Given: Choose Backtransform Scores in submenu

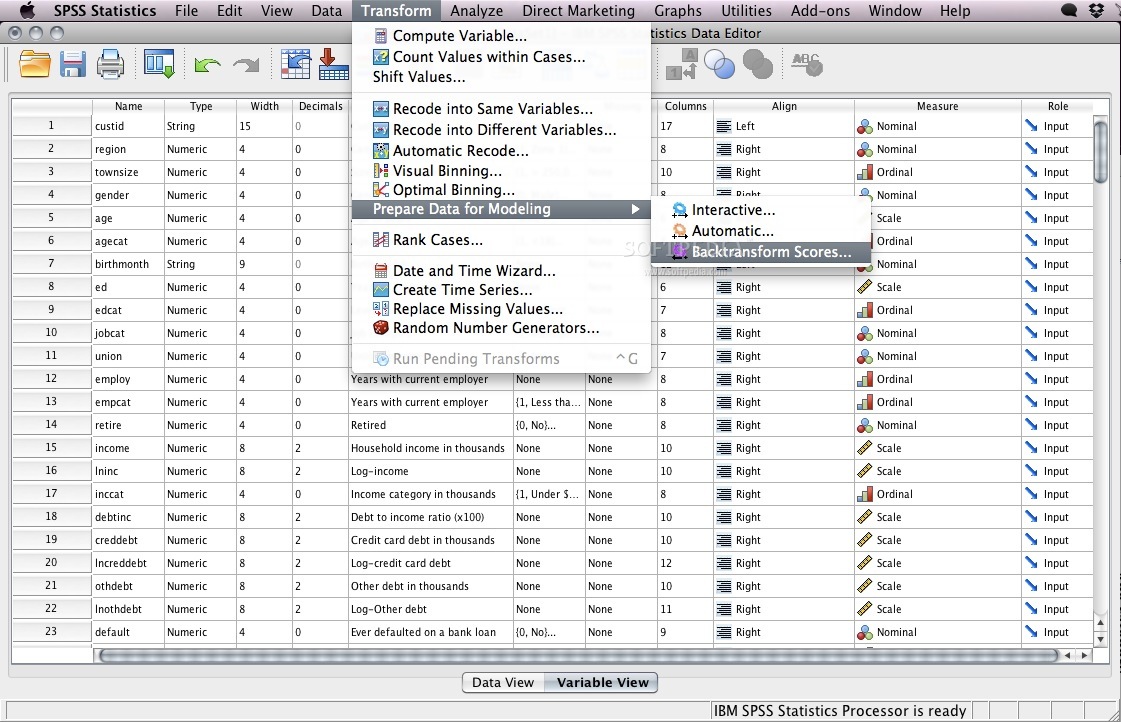Looking at the screenshot, I should (761, 252).
